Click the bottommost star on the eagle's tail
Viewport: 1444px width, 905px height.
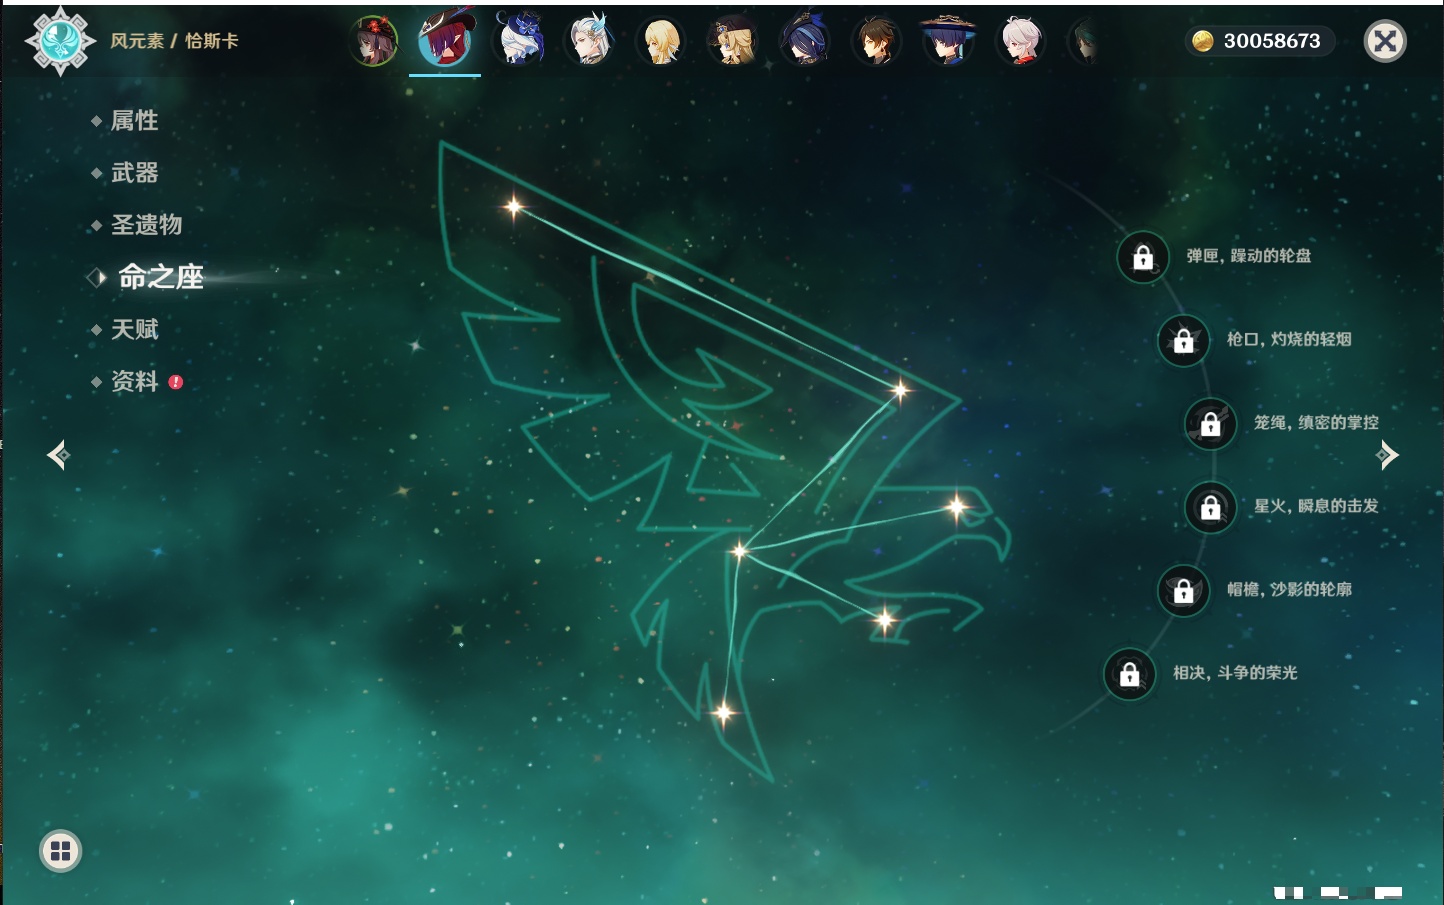tap(724, 713)
